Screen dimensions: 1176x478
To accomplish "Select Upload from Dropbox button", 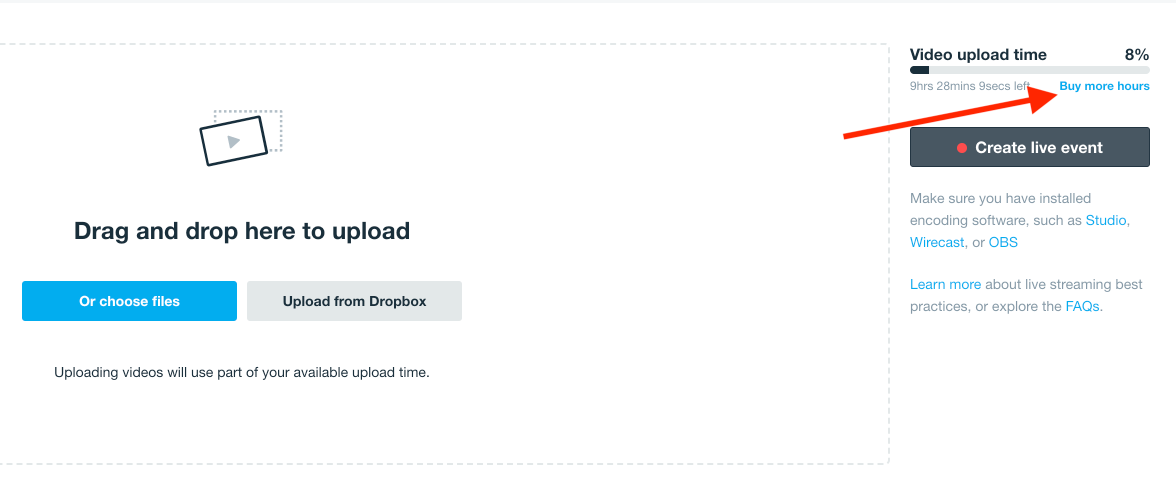I will click(354, 301).
